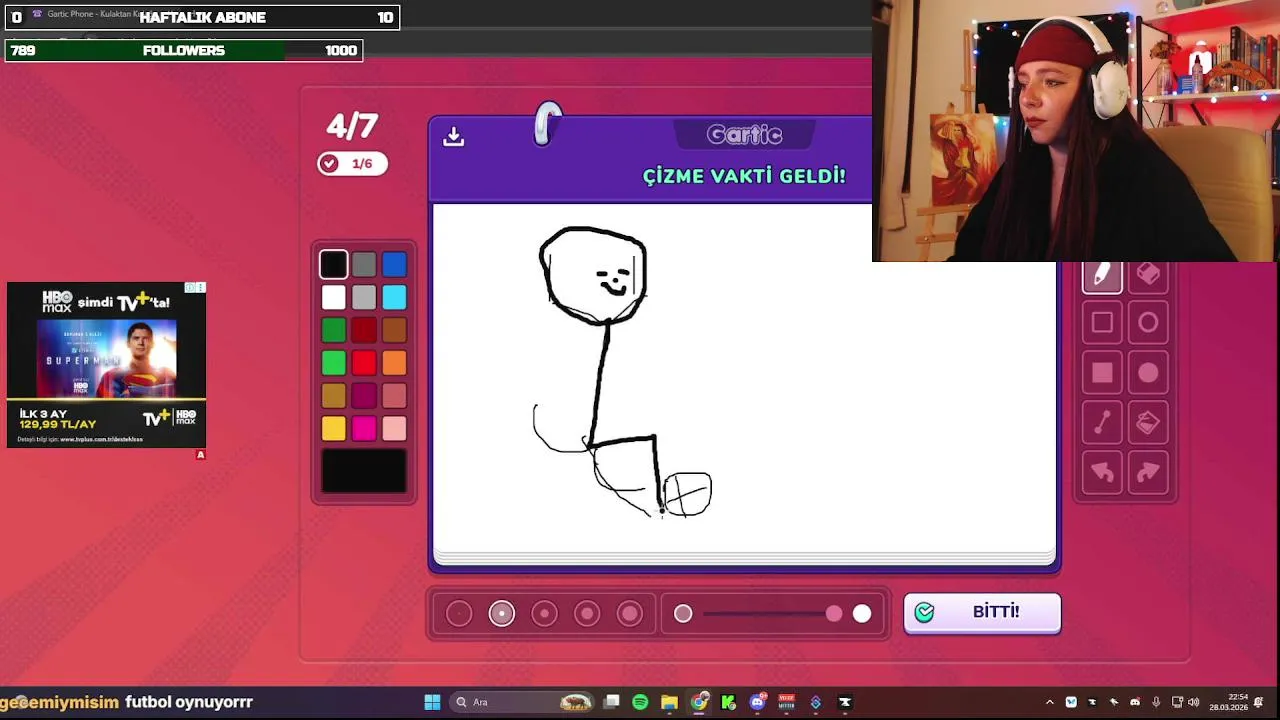Switch to Chrome in the taskbar
The image size is (1280, 720).
click(x=699, y=702)
